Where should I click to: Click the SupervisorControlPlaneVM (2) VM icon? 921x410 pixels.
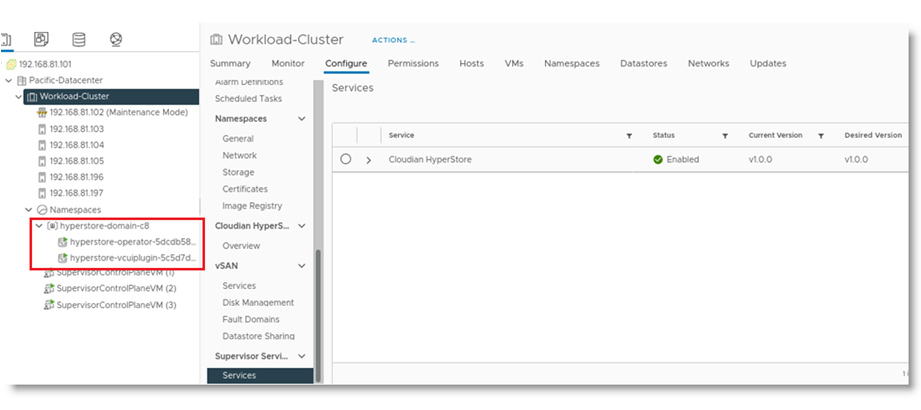tap(49, 288)
